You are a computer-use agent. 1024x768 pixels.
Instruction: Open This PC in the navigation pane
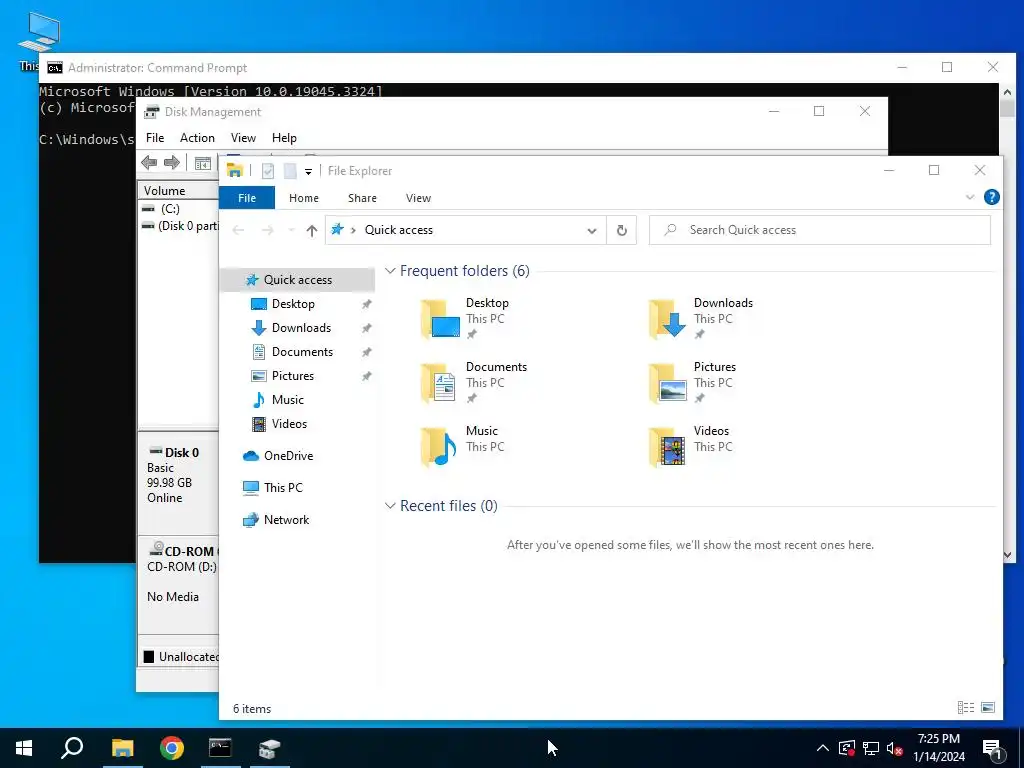(283, 487)
